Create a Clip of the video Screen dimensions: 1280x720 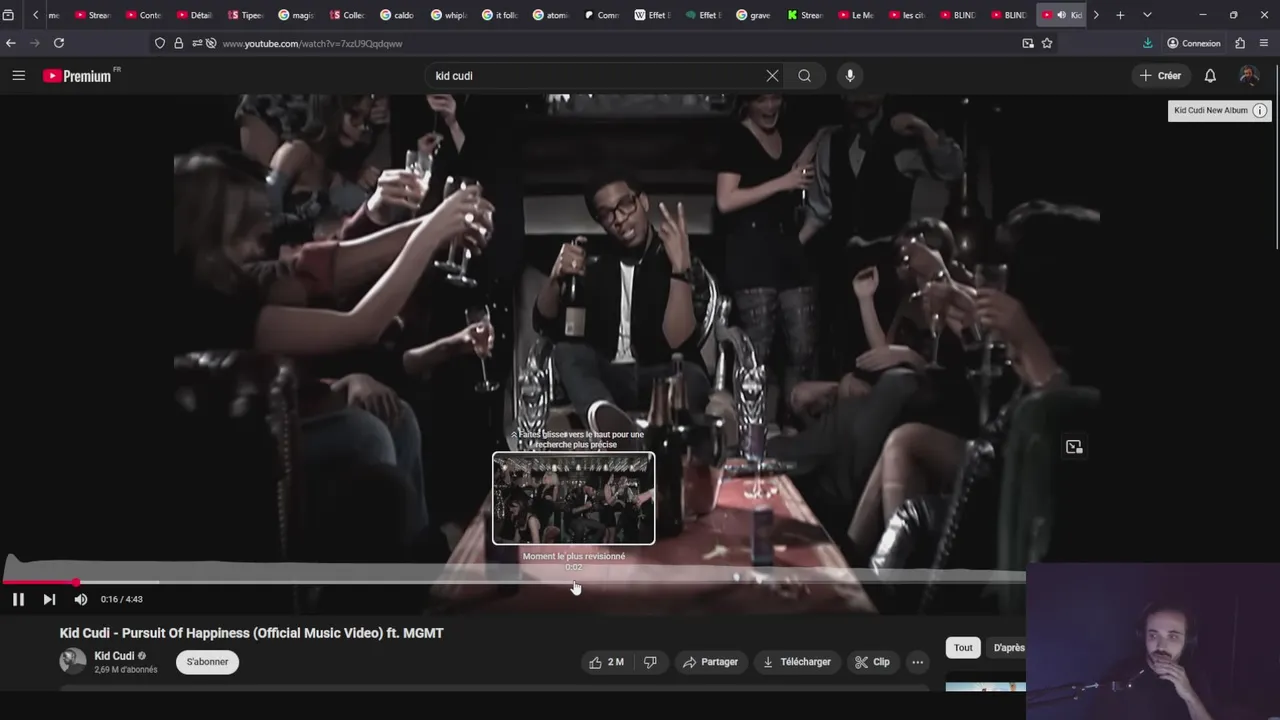[x=872, y=662]
